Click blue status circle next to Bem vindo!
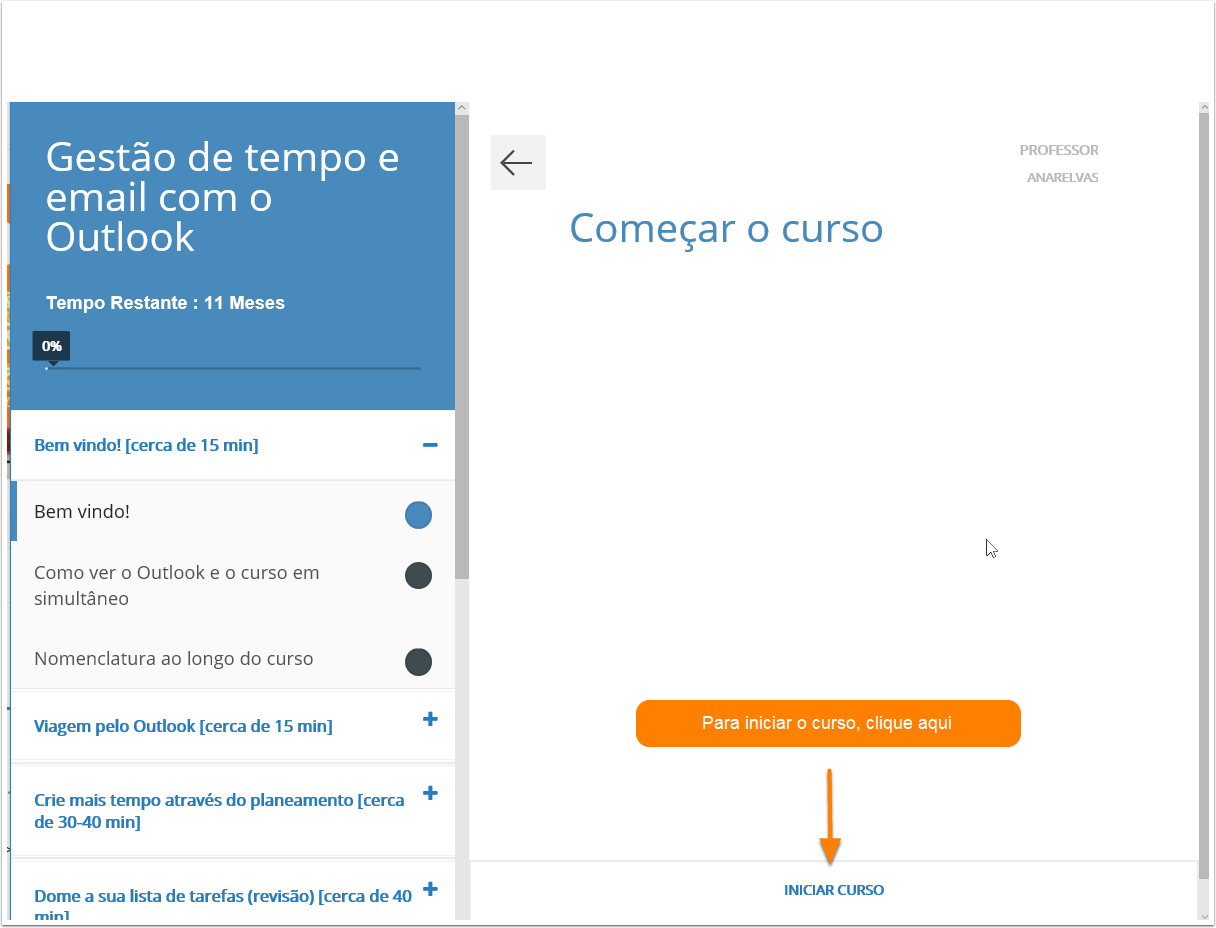The image size is (1216, 928). coord(418,515)
